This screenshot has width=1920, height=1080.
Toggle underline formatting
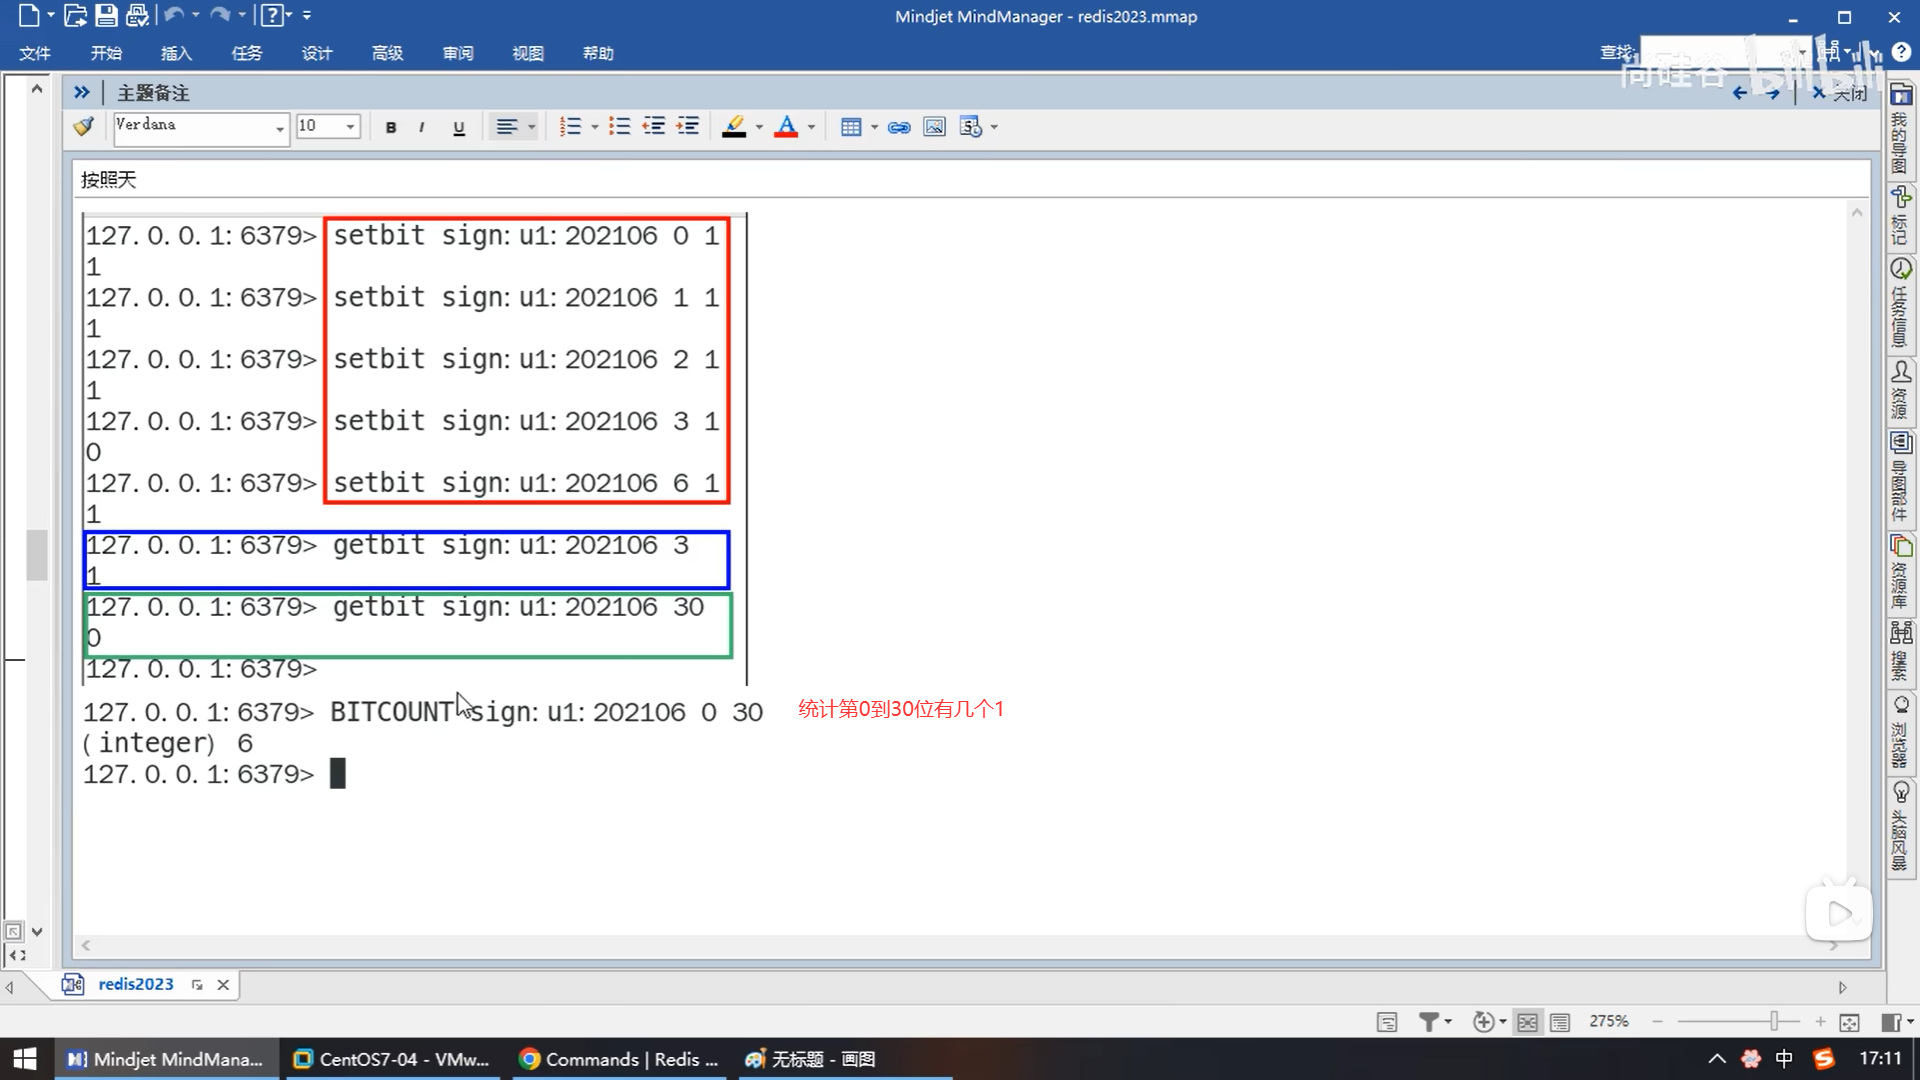tap(459, 127)
